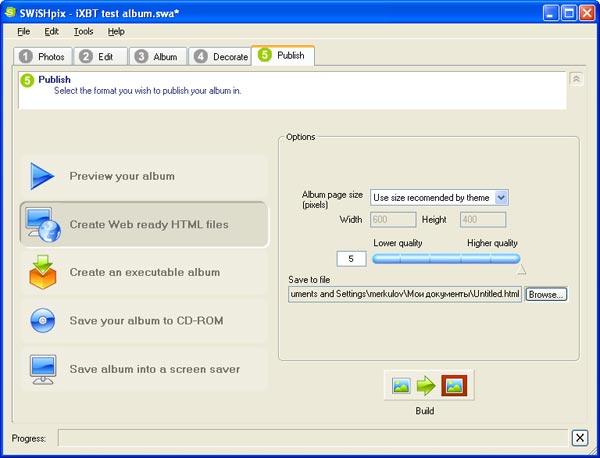The height and width of the screenshot is (458, 600).
Task: Switch to the Photos tab
Action: pyautogui.click(x=42, y=57)
